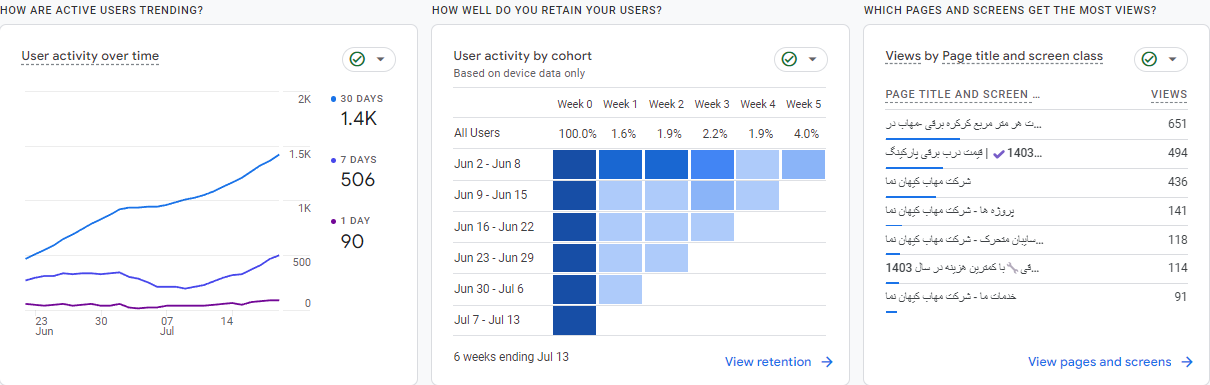Open dropdown arrow on User activity by cohort card
1210x385 pixels.
812,59
